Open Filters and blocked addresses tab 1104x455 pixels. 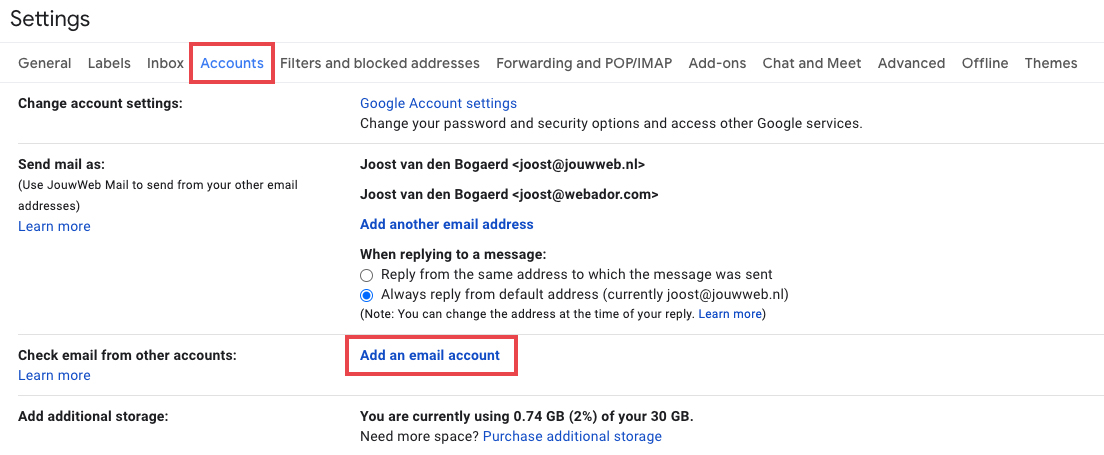(x=380, y=63)
